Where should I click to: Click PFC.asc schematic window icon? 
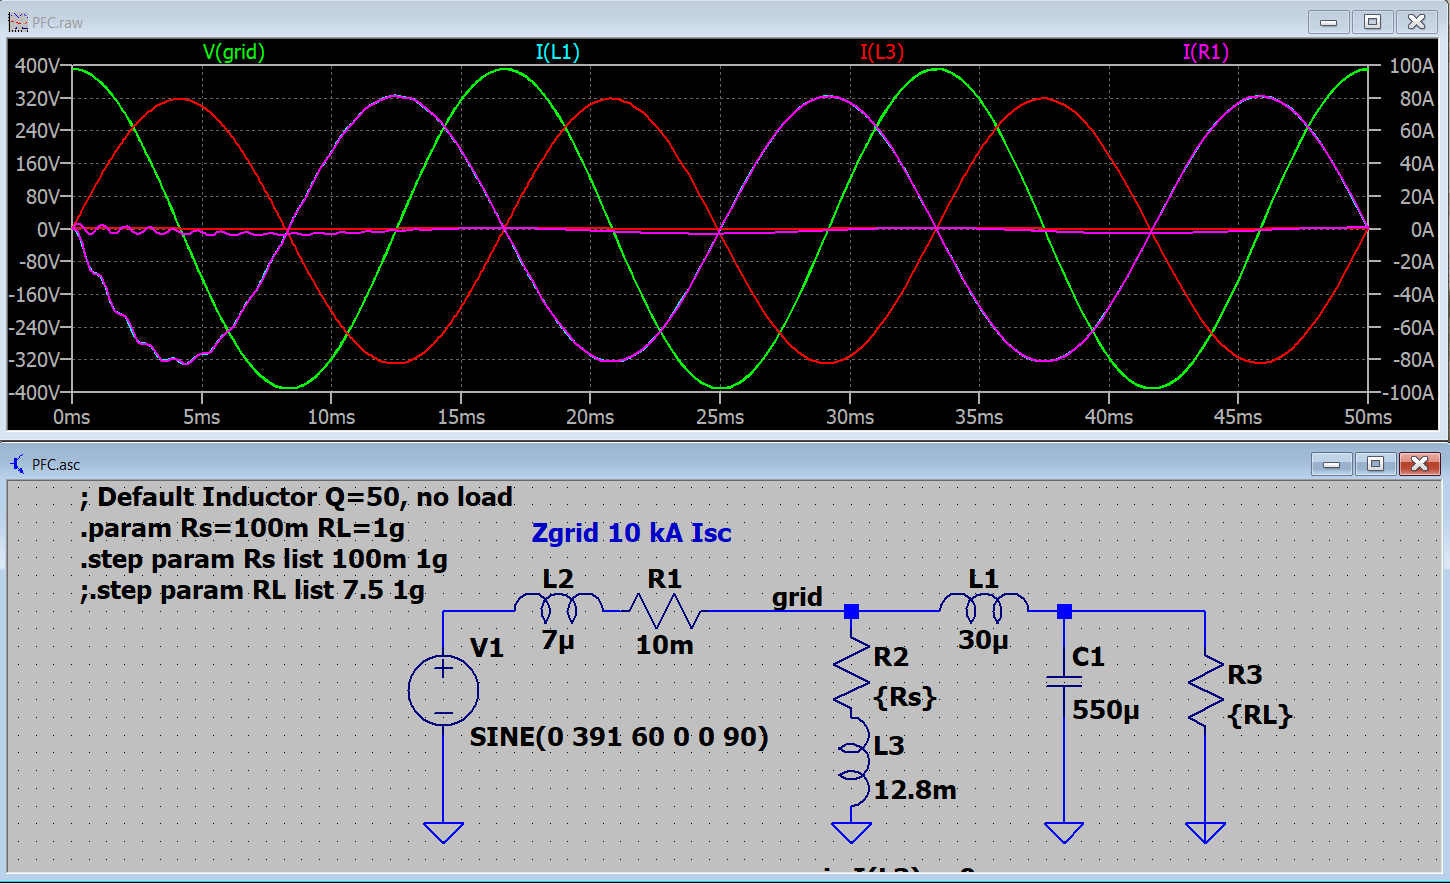point(18,464)
